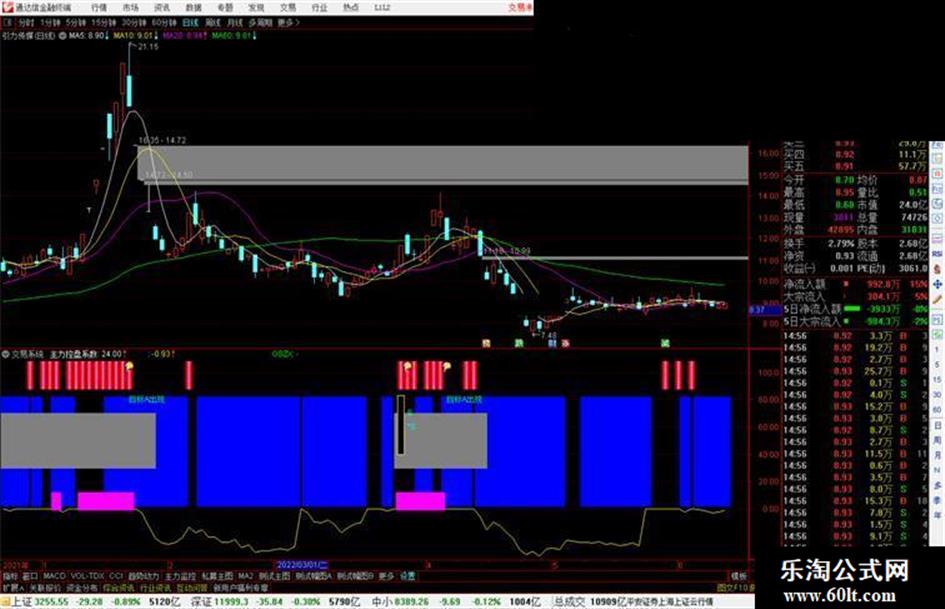Switch chart to 15分钟 period
Image resolution: width=945 pixels, height=609 pixels.
(104, 23)
